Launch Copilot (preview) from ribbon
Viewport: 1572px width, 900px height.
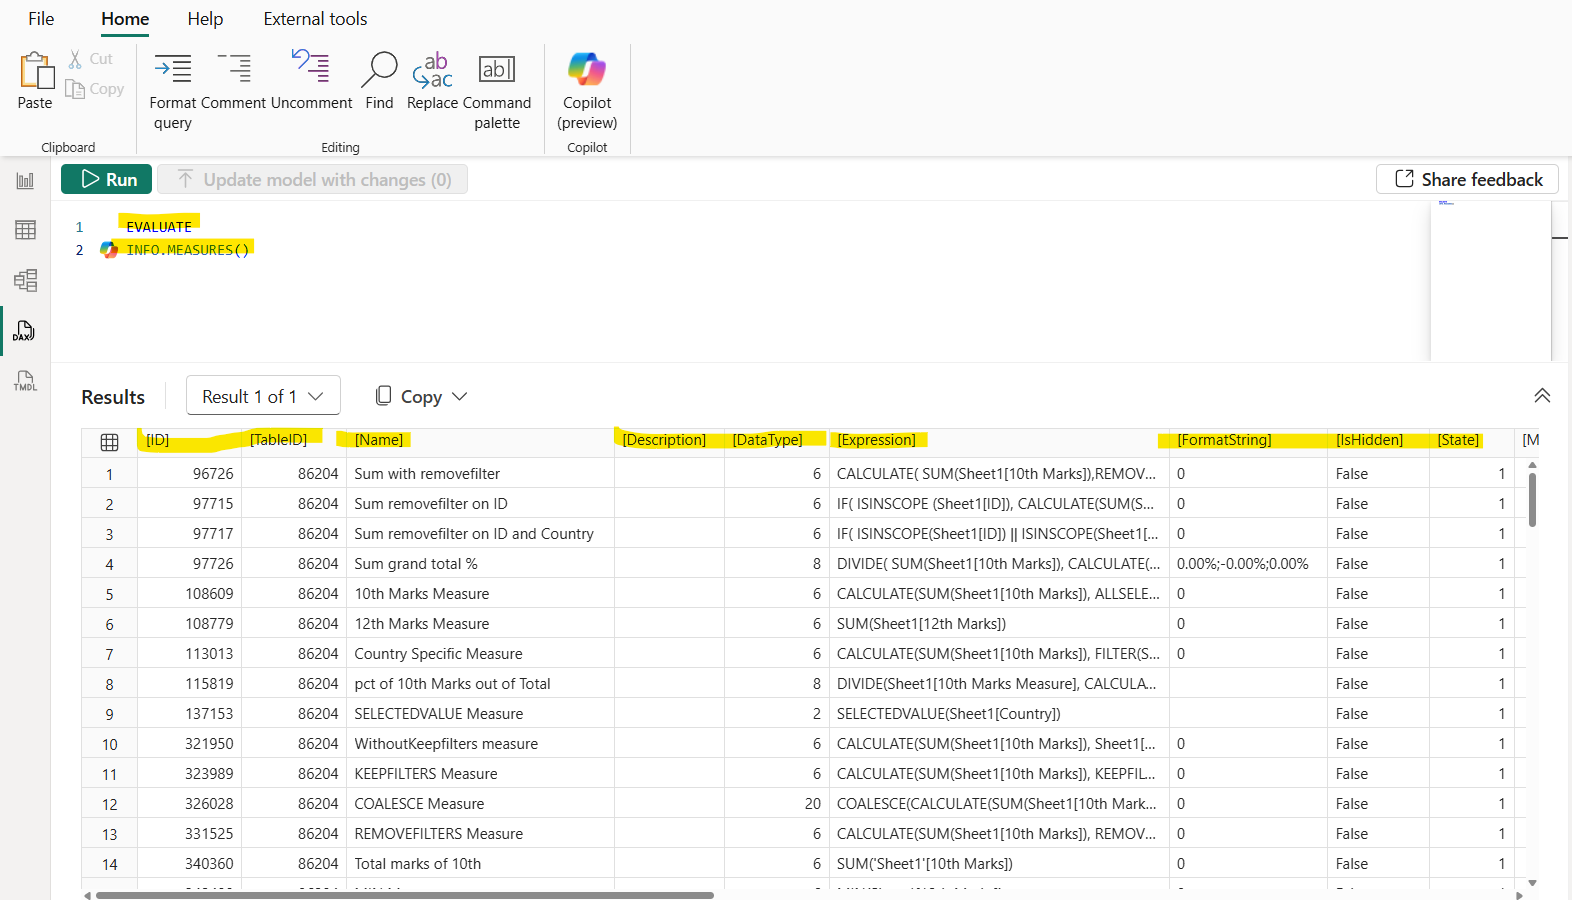click(587, 70)
